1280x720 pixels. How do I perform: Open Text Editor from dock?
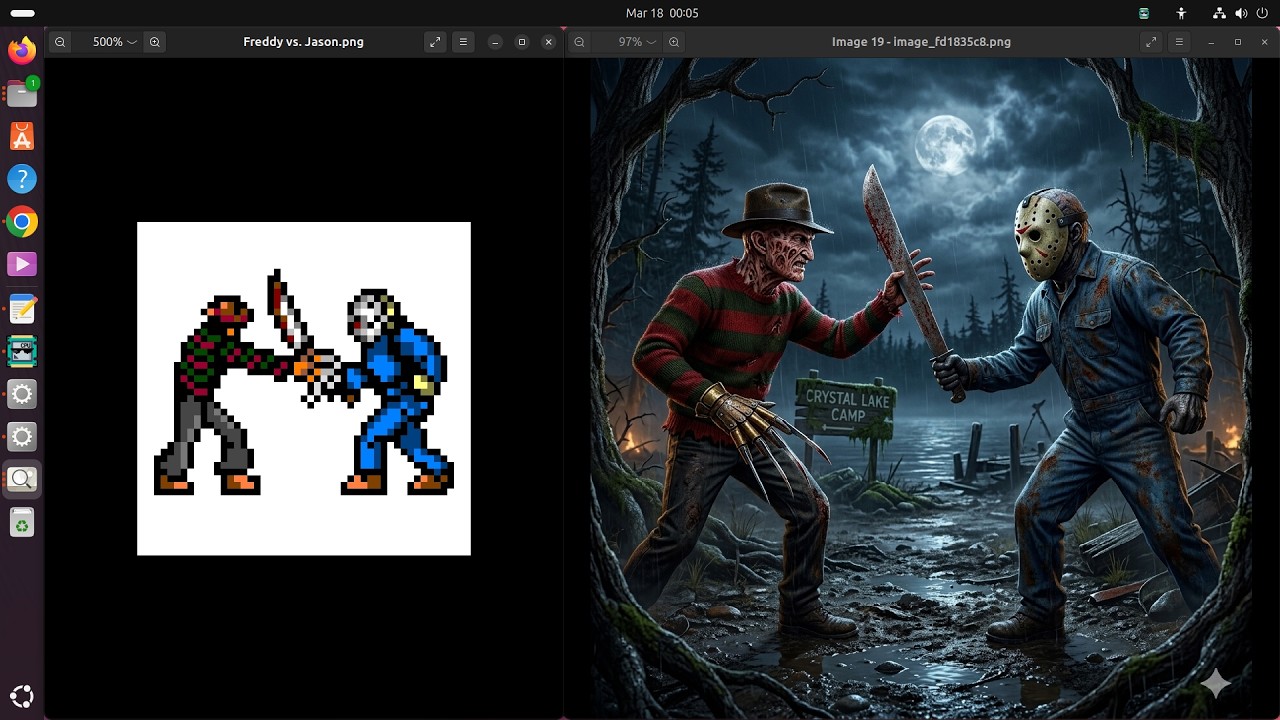[22, 308]
